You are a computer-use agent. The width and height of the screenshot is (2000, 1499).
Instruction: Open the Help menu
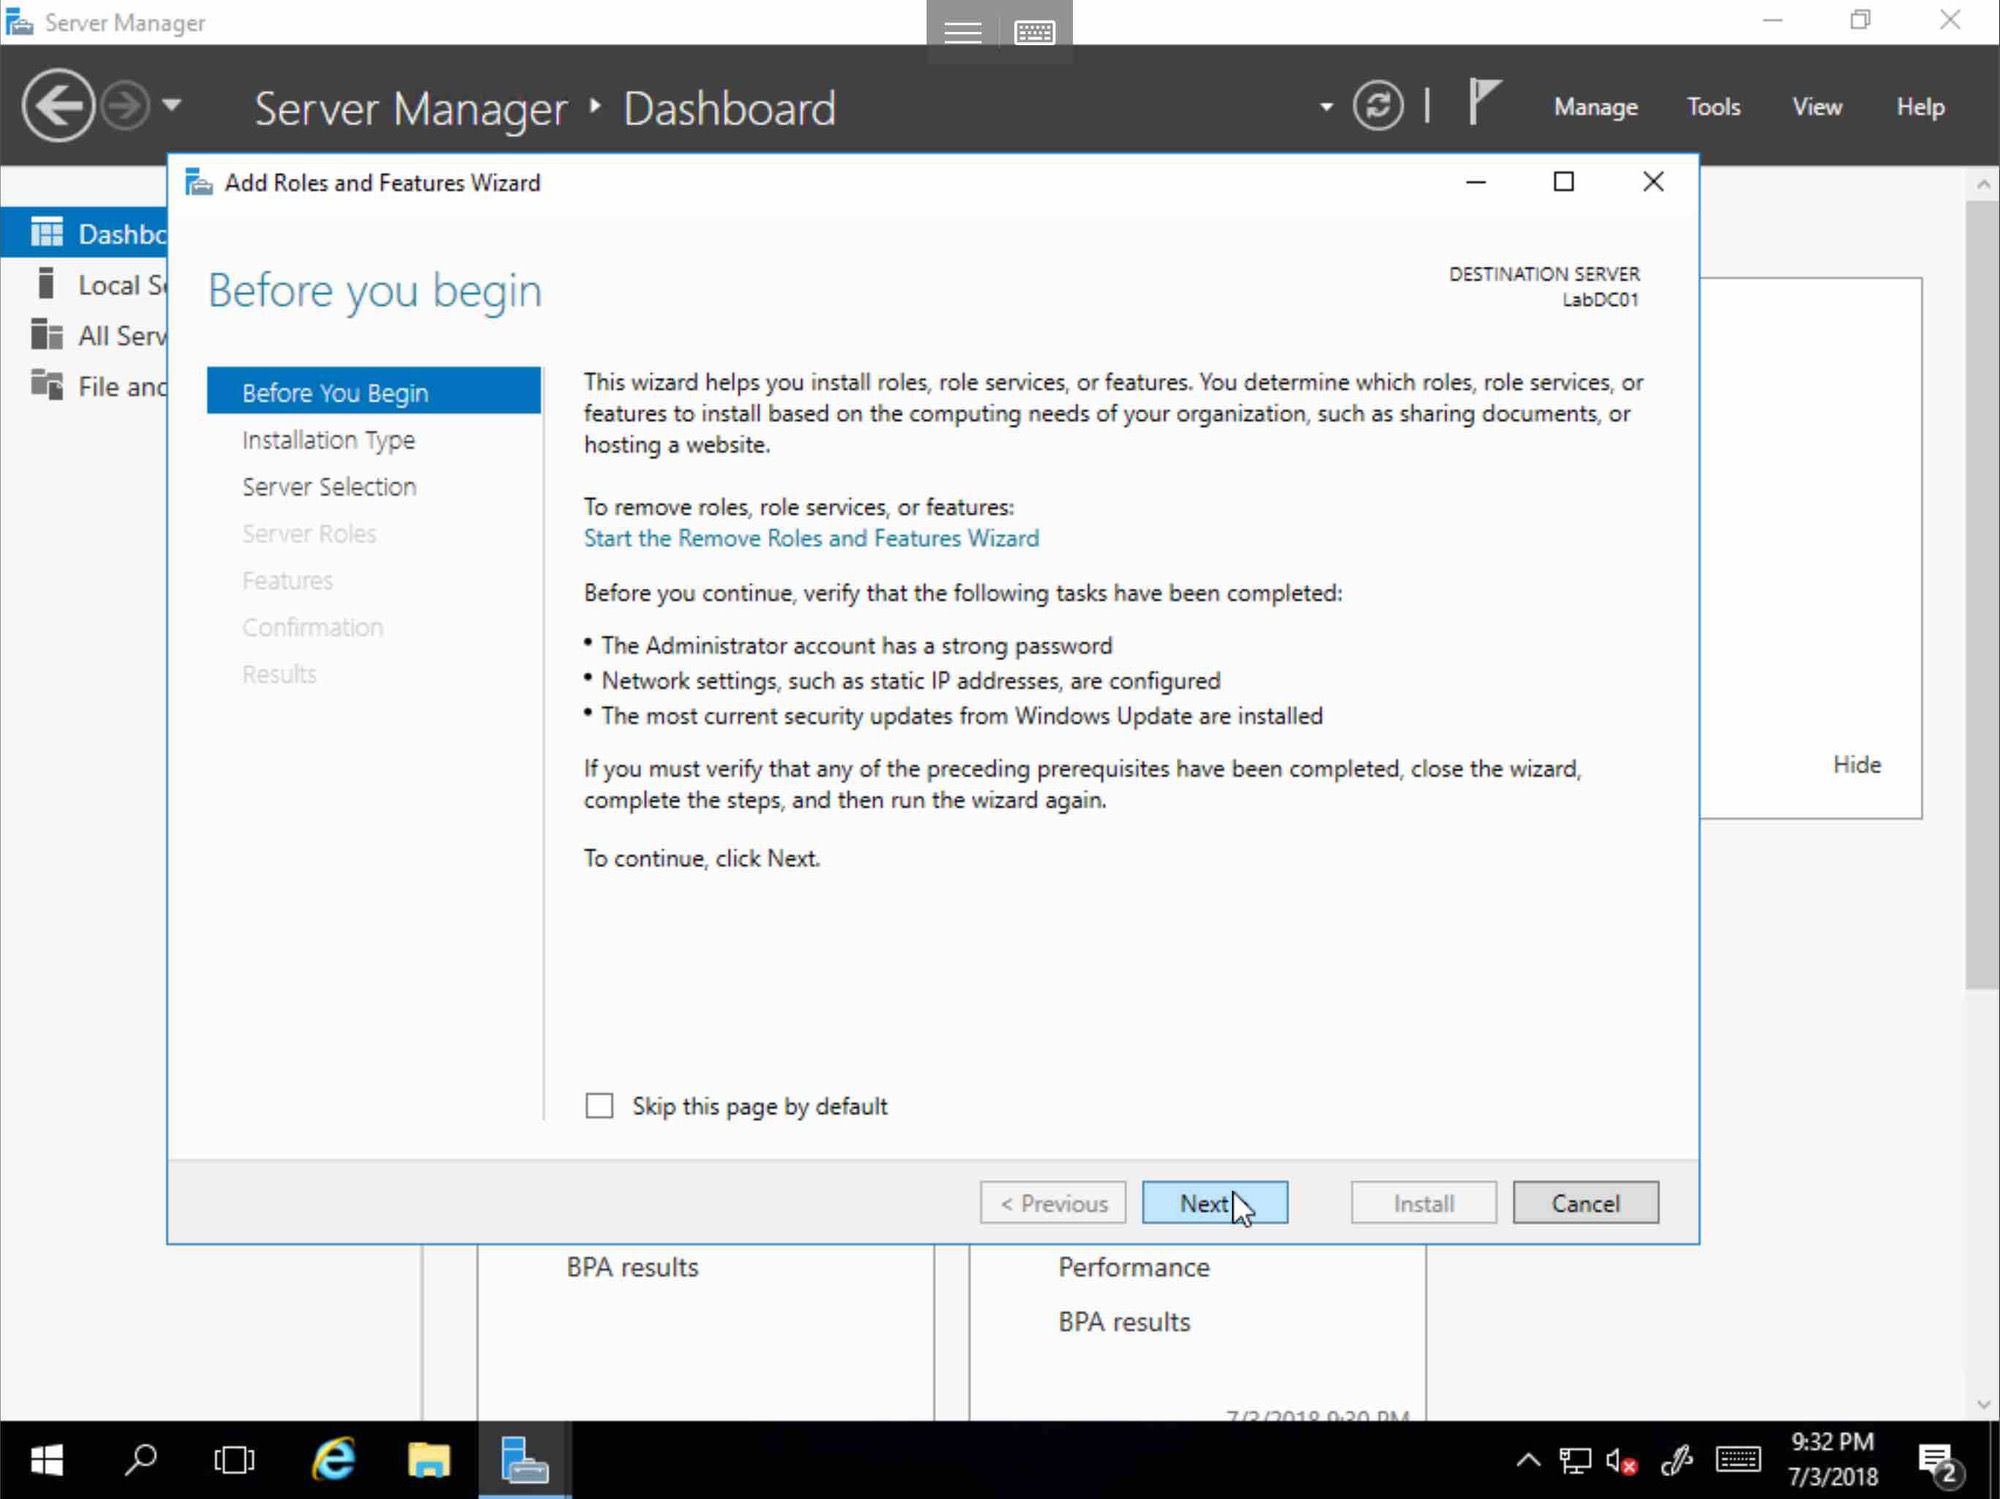point(1920,107)
